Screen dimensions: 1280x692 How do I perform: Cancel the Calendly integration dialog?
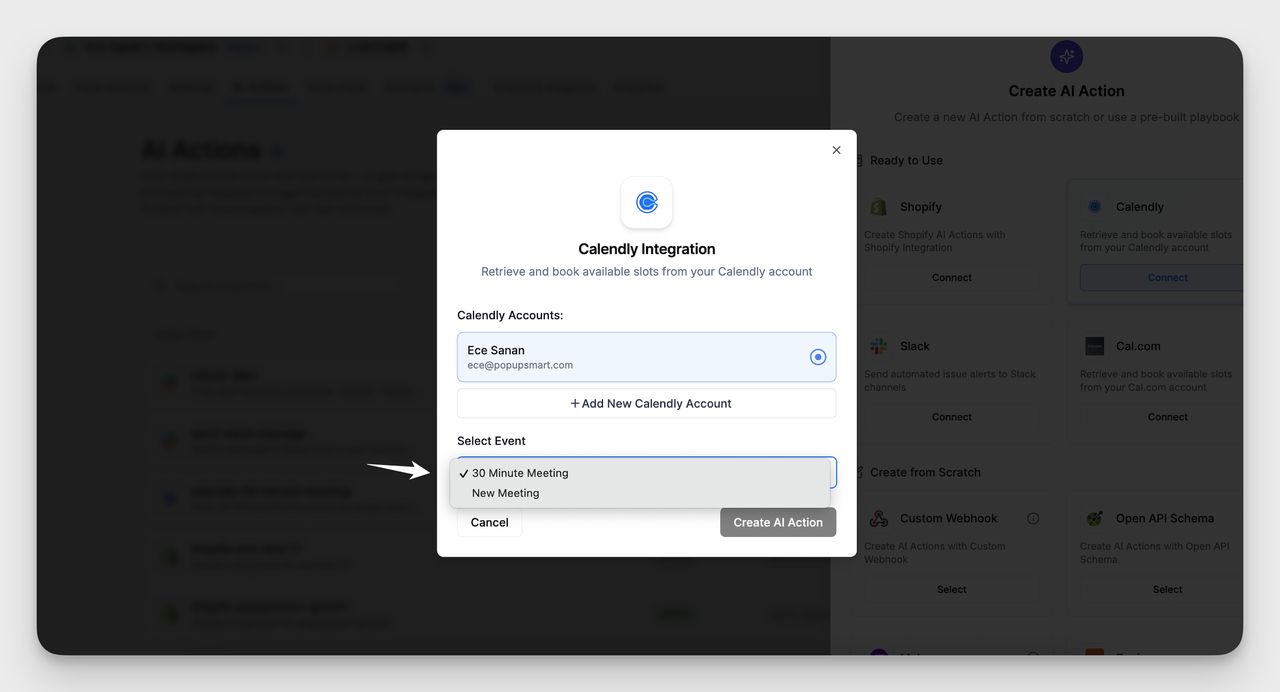pos(489,522)
